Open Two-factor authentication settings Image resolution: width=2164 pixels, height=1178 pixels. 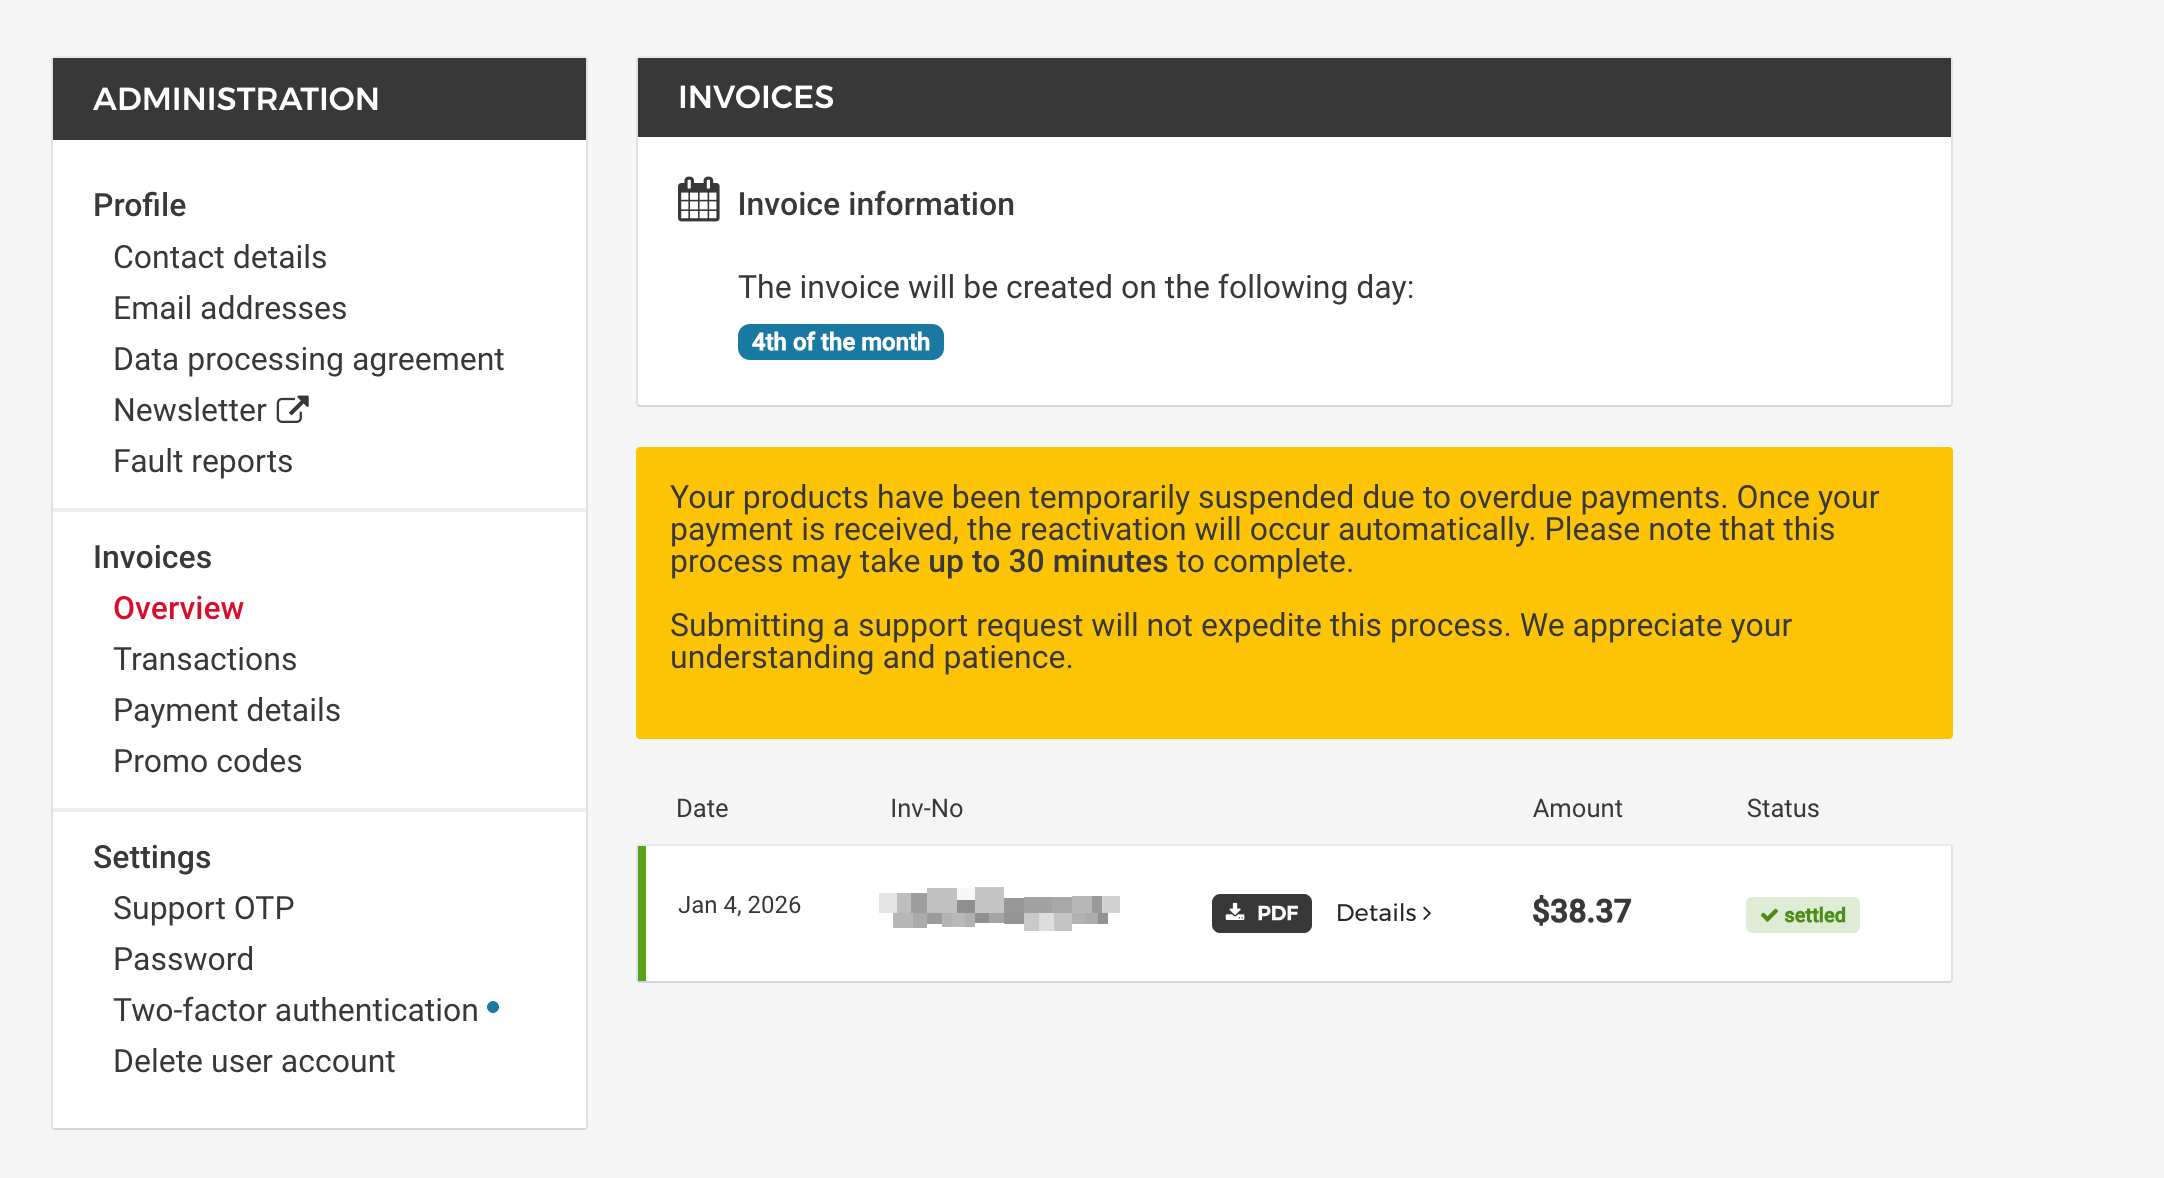[295, 1010]
